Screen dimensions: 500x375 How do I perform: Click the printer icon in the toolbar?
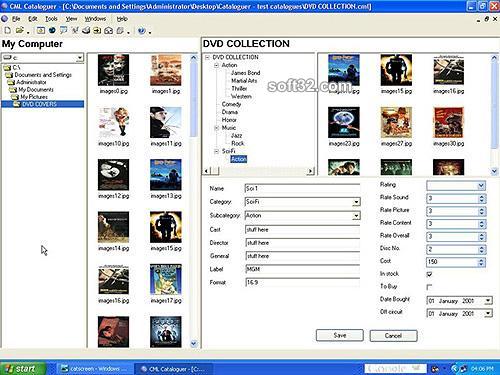click(86, 30)
